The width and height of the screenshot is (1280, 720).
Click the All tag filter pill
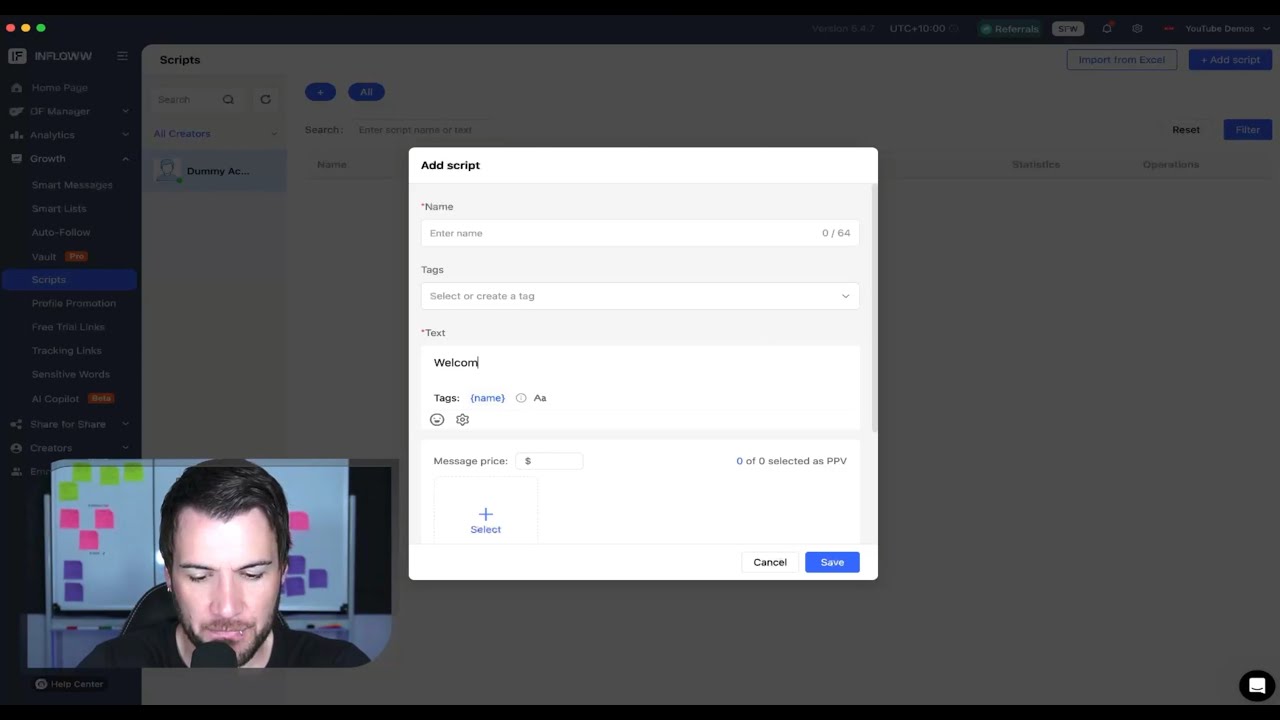click(366, 92)
